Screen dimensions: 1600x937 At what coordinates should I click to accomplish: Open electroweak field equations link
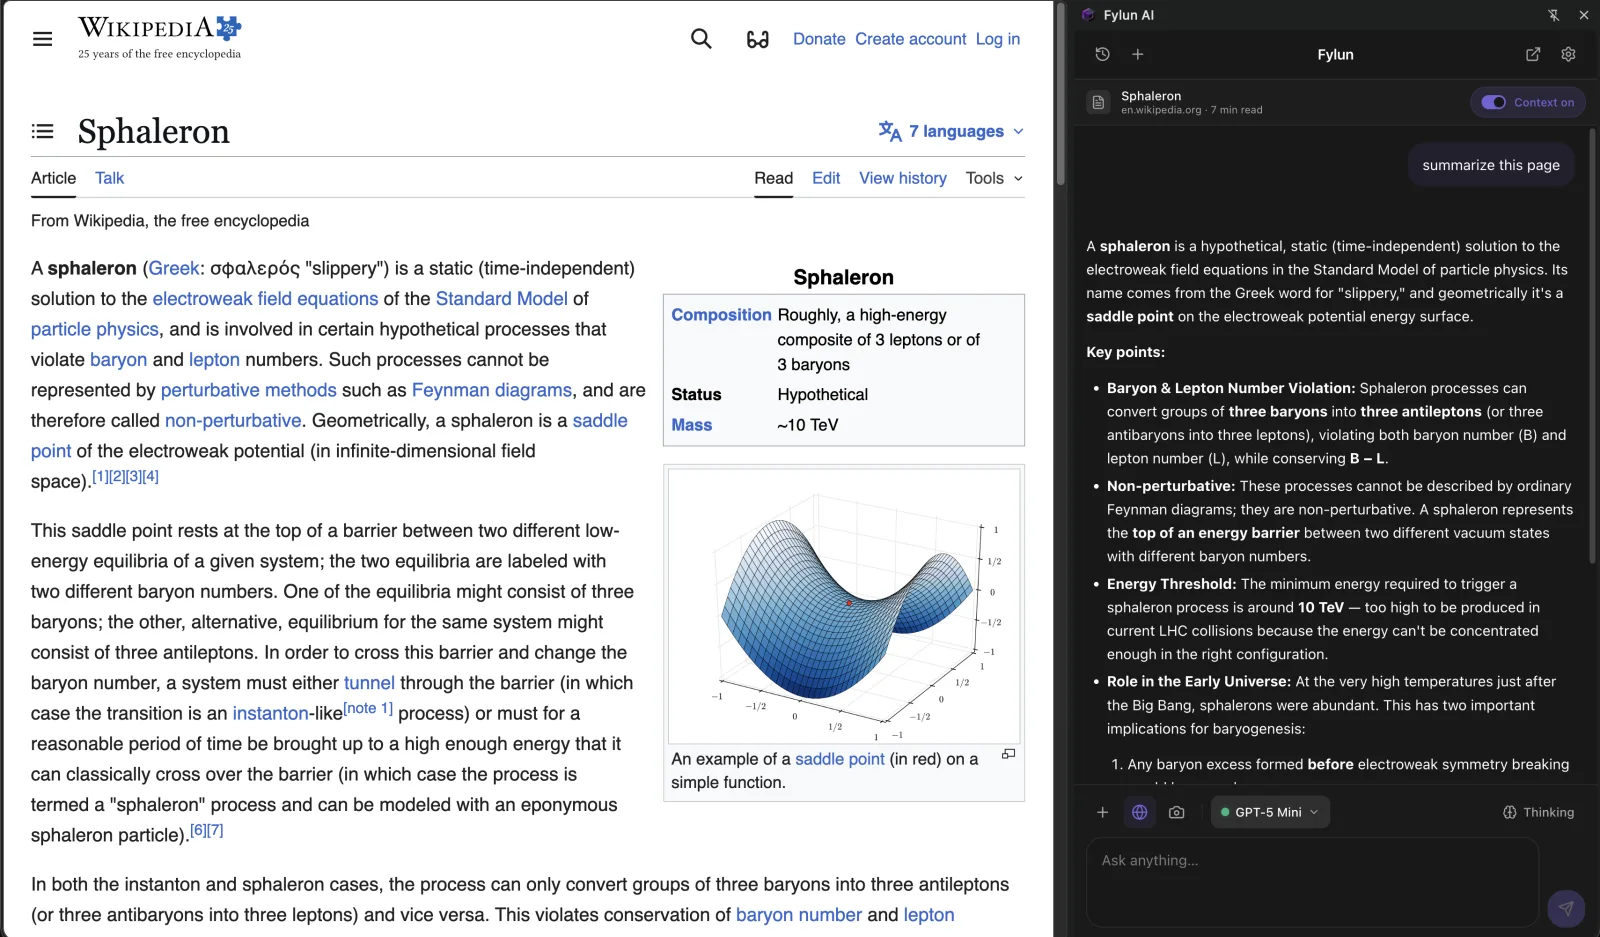[265, 299]
